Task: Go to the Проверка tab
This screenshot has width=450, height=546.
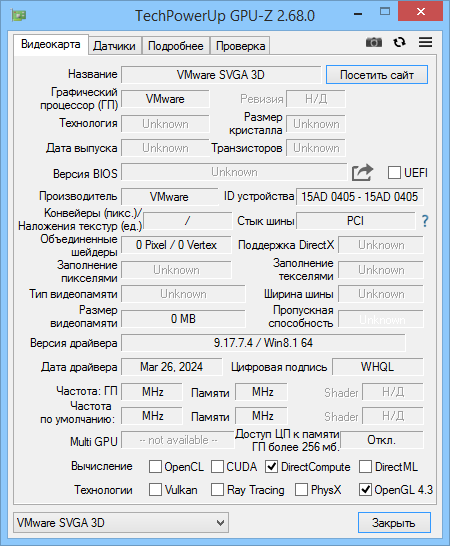Action: point(240,46)
